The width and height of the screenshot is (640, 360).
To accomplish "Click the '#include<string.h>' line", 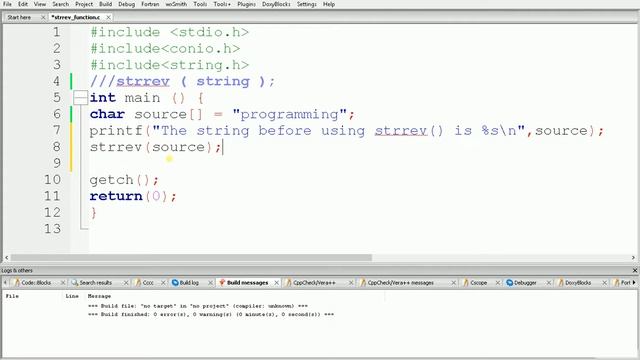I will [169, 65].
